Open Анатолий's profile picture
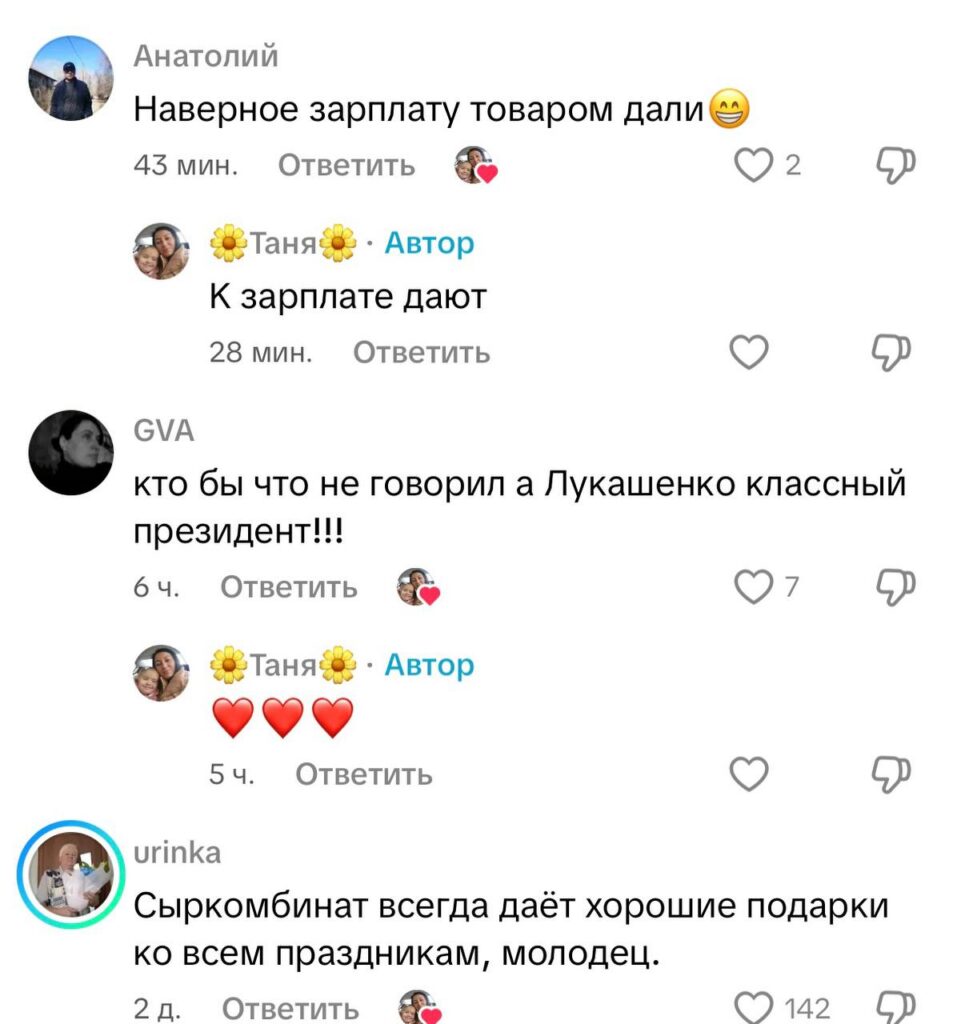The height and width of the screenshot is (1024, 953). [x=71, y=78]
